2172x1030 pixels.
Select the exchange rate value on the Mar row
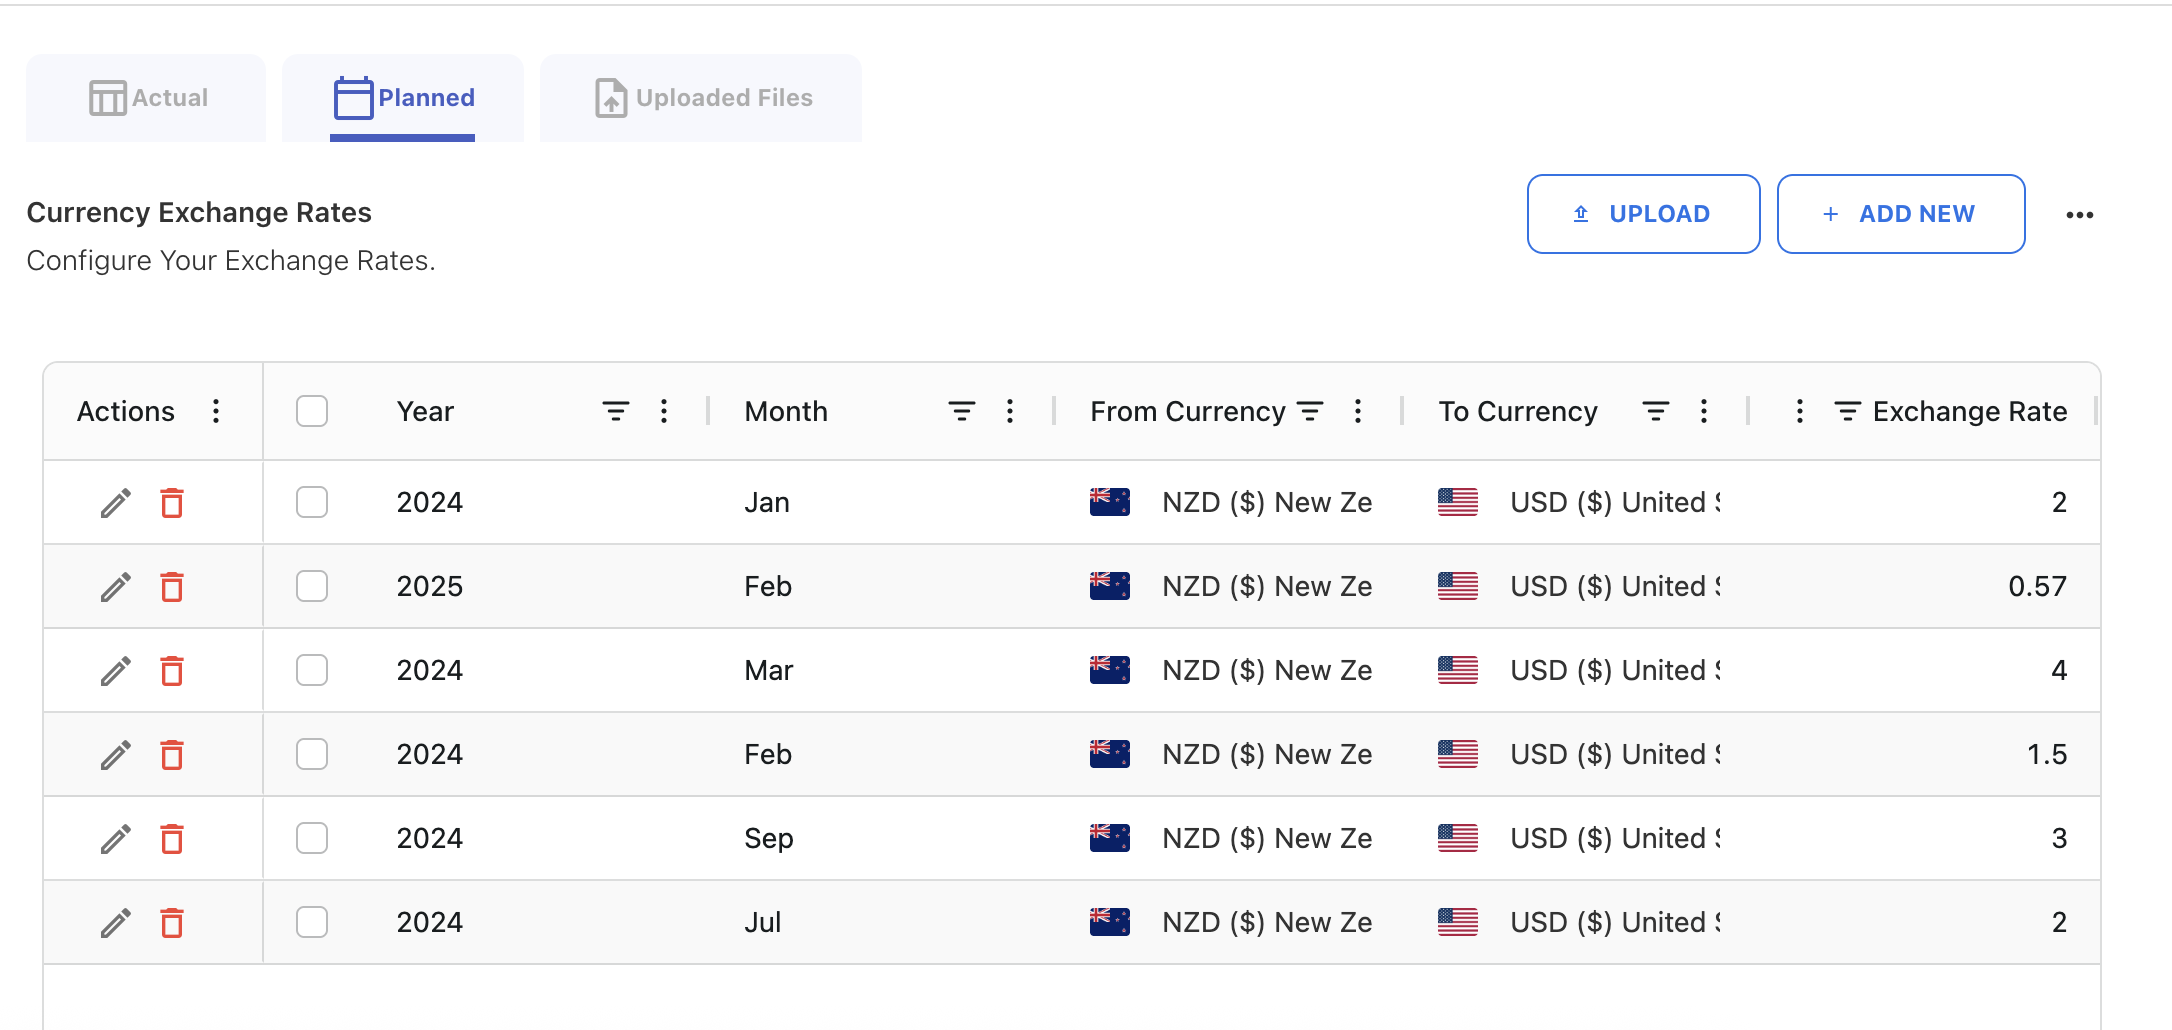point(2058,670)
